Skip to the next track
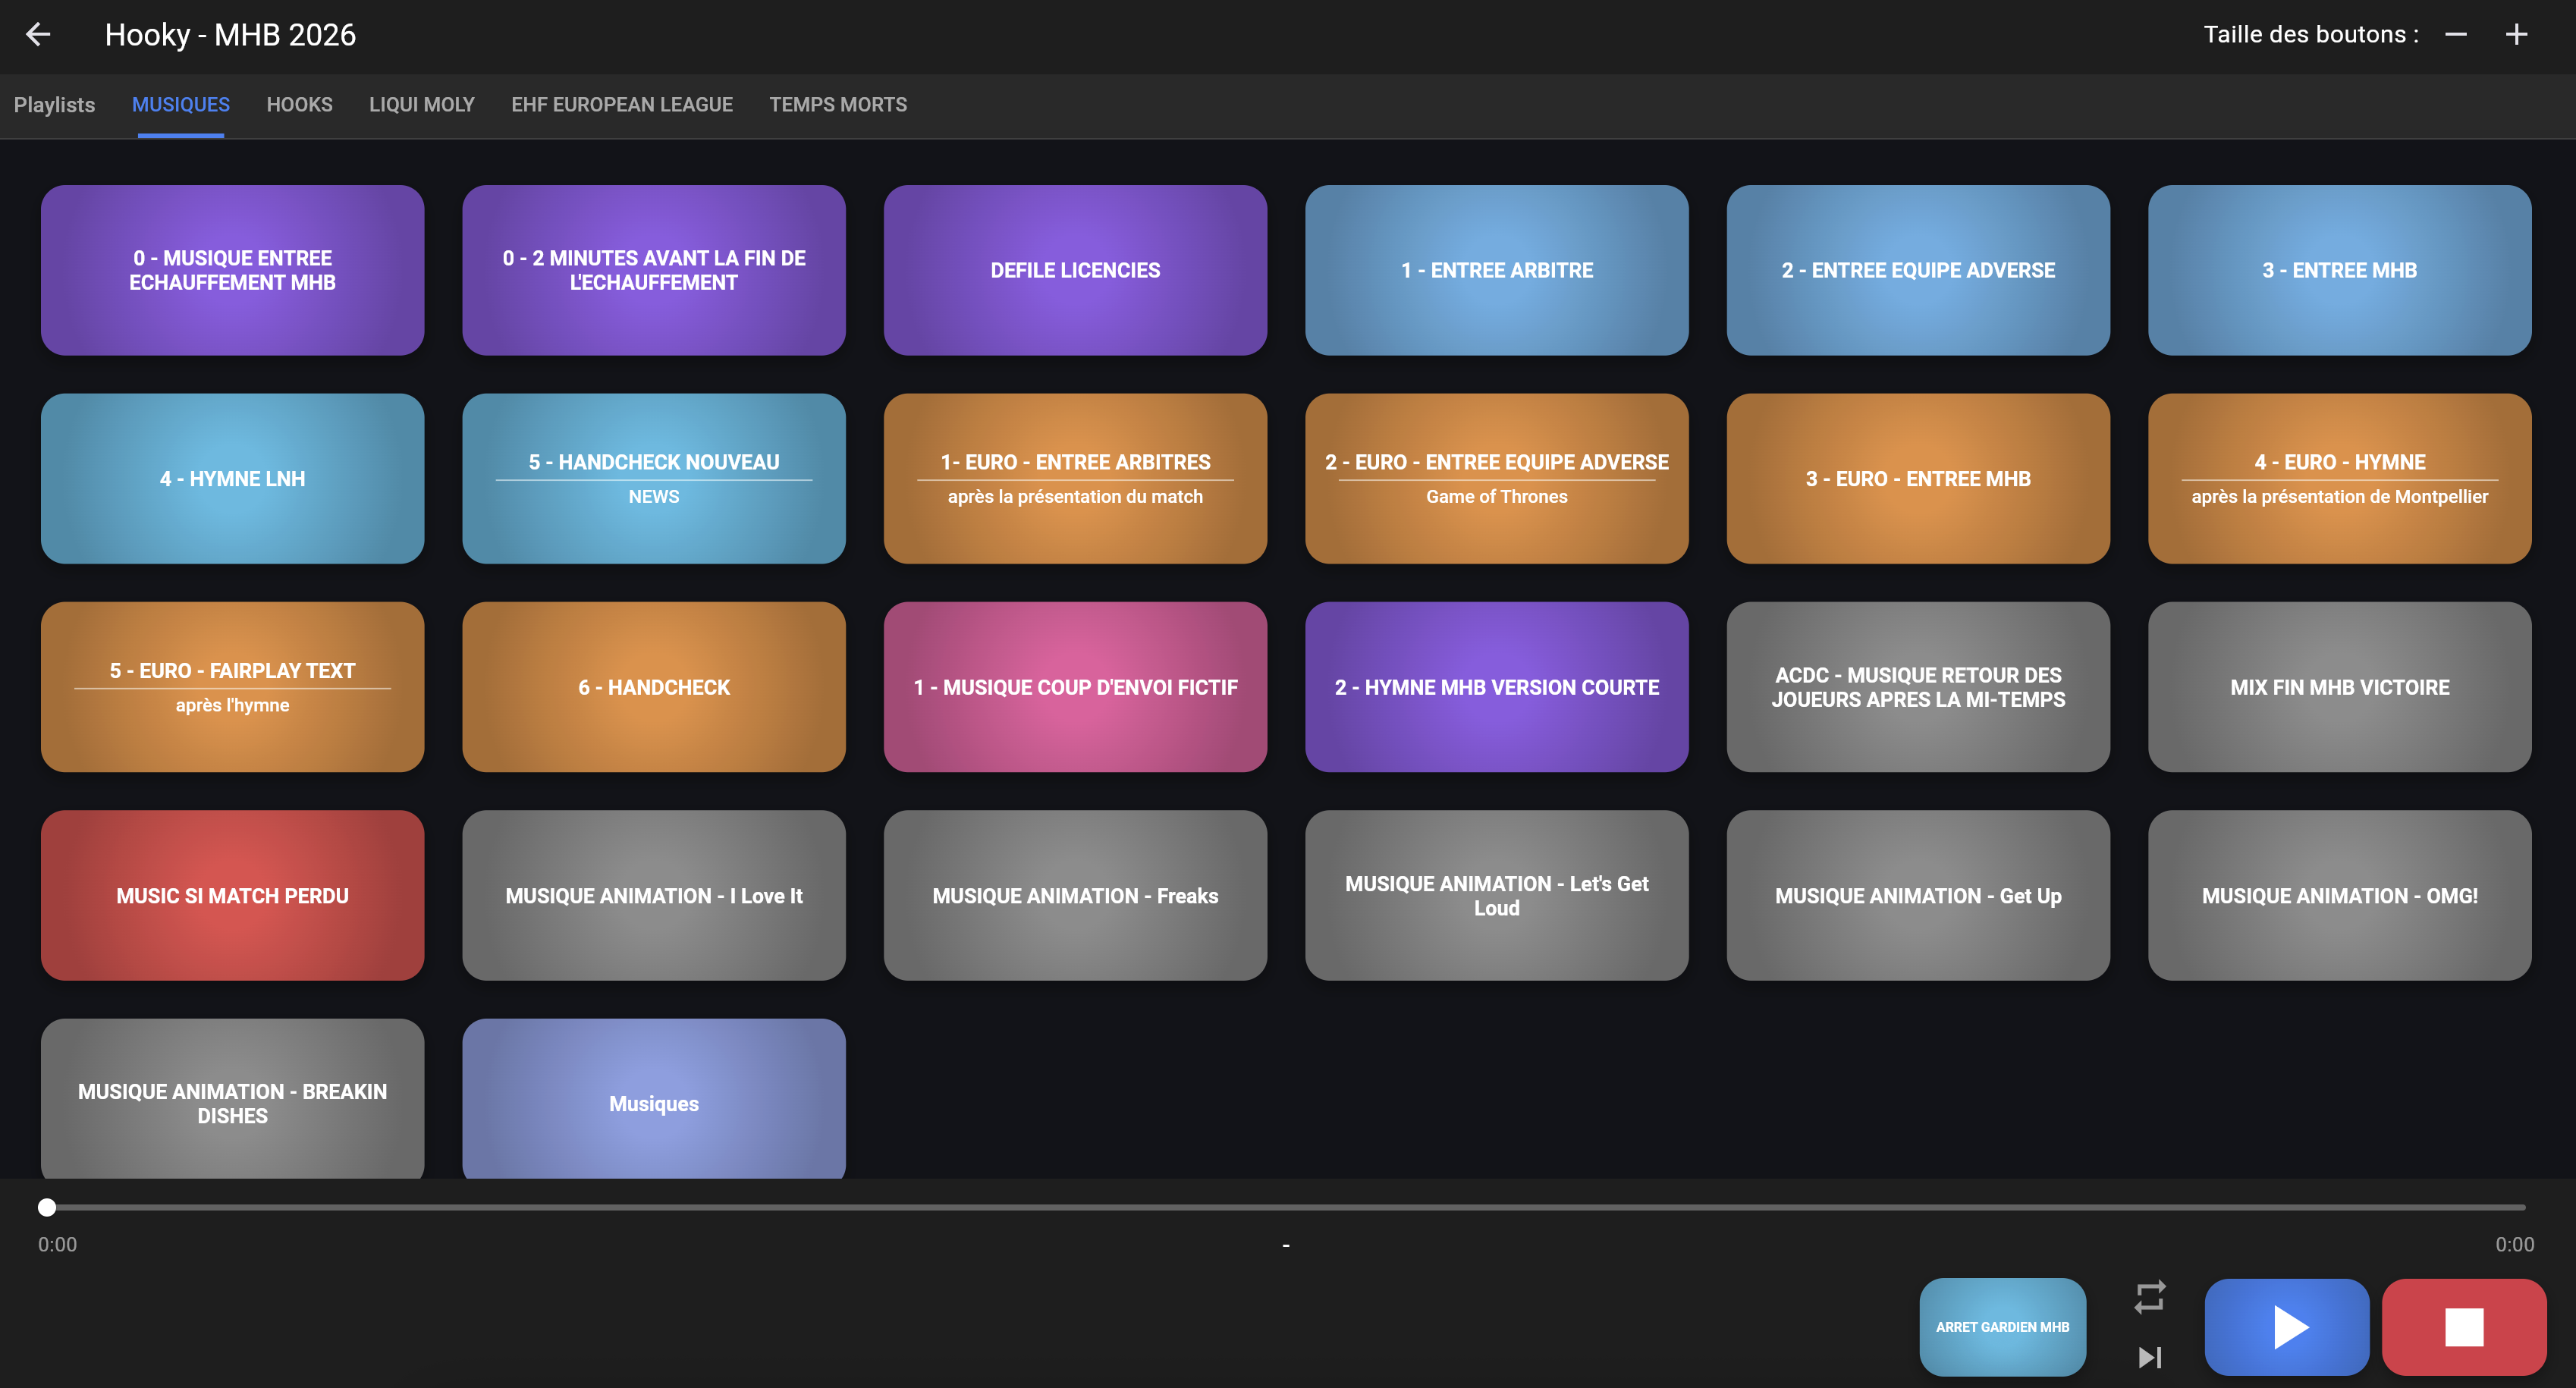This screenshot has width=2576, height=1388. pos(2148,1358)
